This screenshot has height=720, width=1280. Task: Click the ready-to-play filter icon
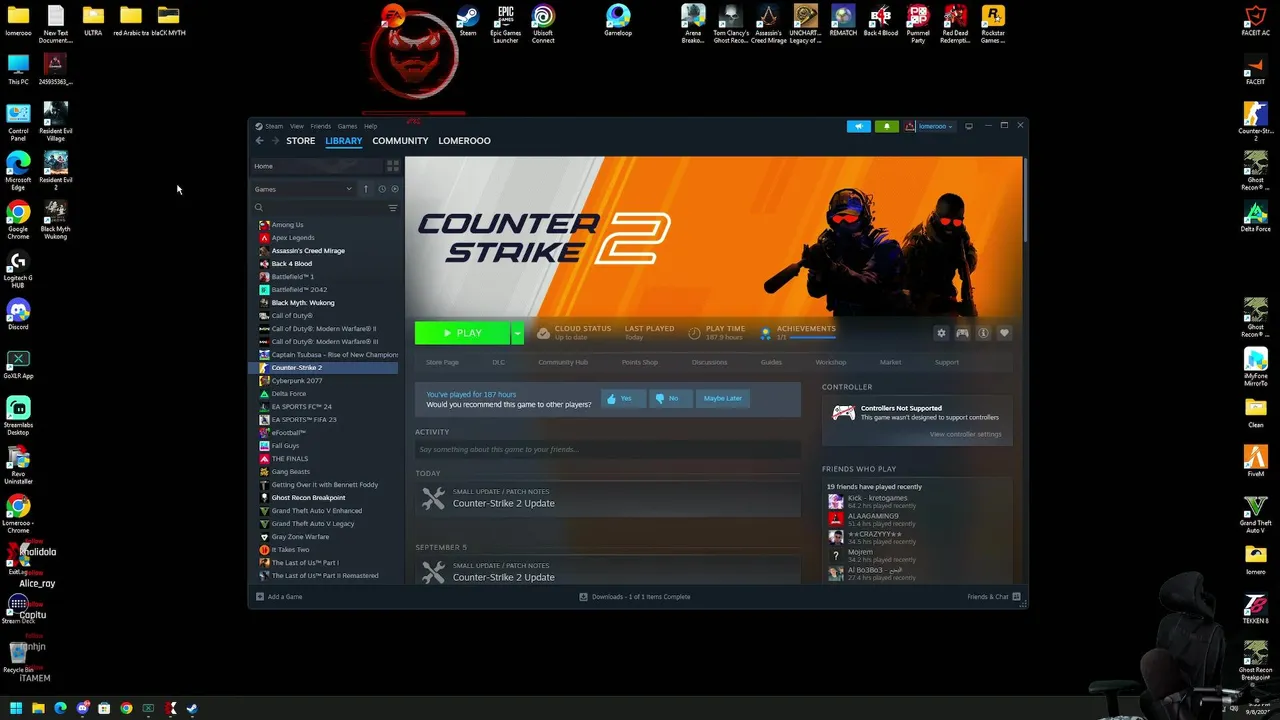[x=394, y=189]
